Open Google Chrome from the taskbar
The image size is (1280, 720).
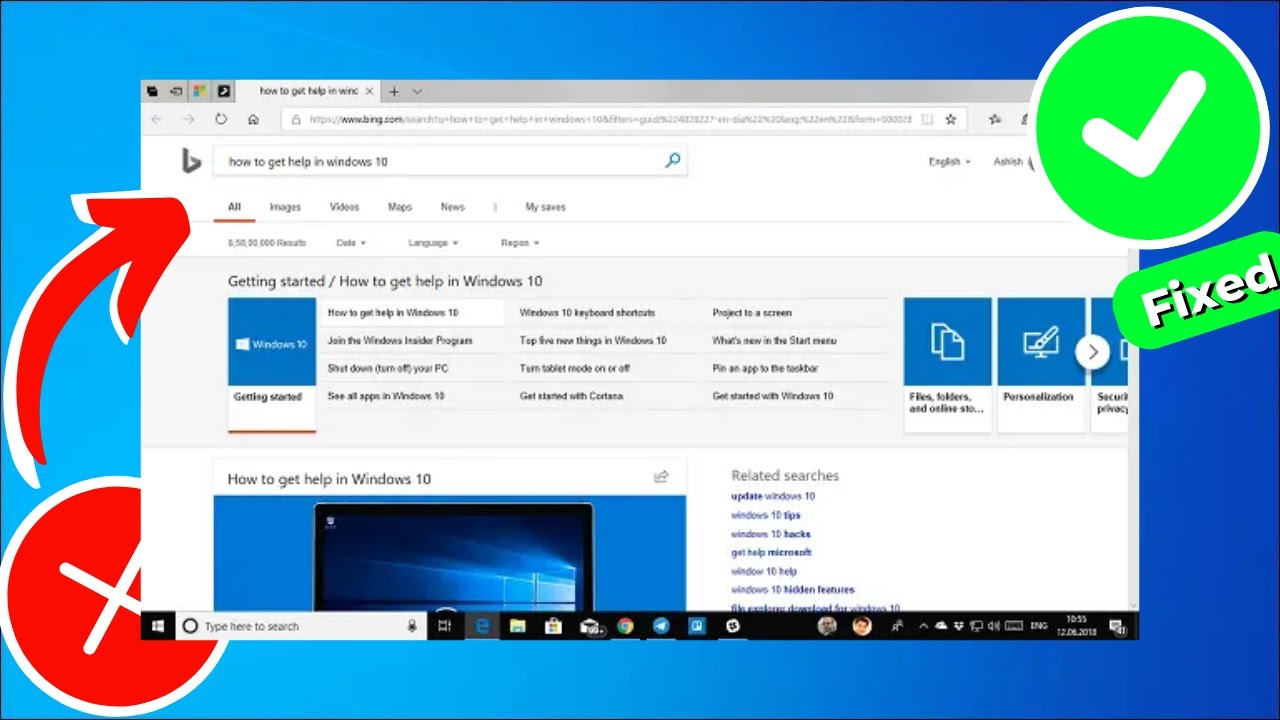[625, 626]
